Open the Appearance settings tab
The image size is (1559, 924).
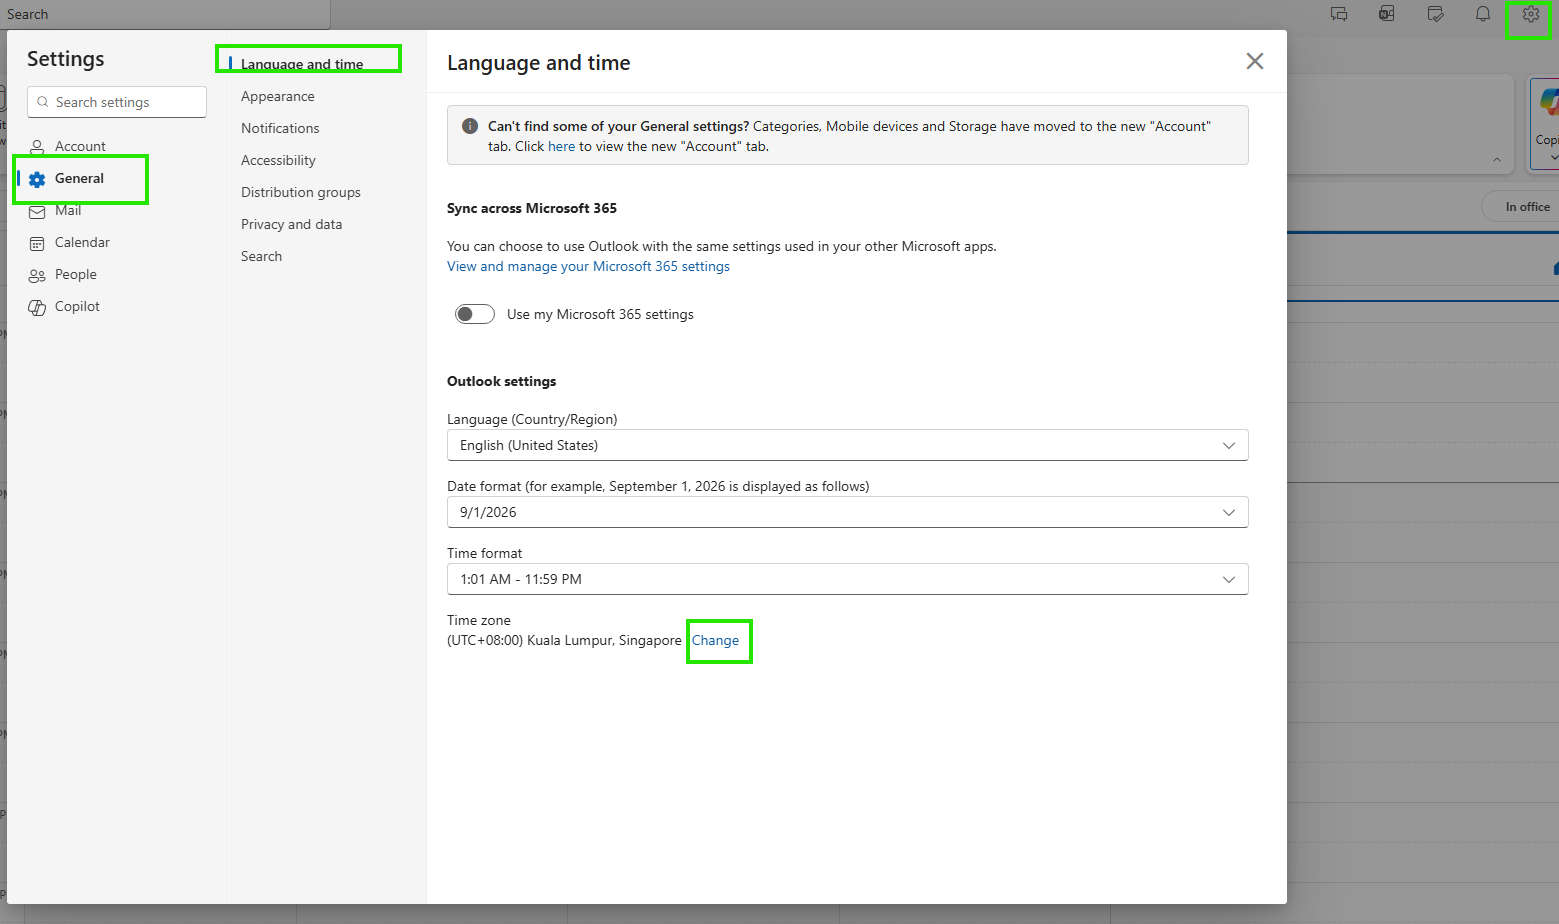coord(278,96)
